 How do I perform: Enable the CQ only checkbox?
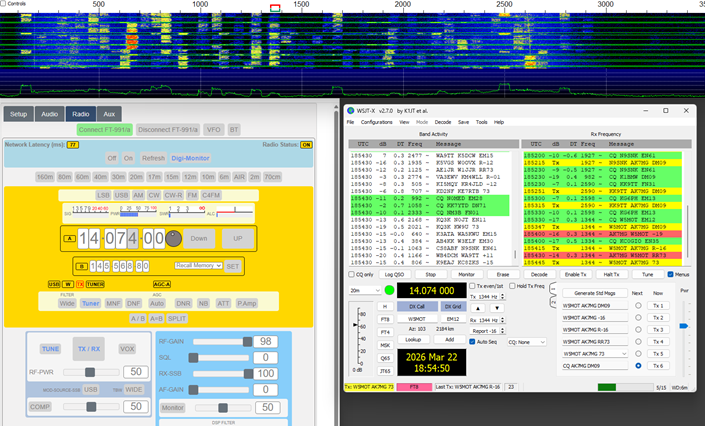[x=352, y=273]
